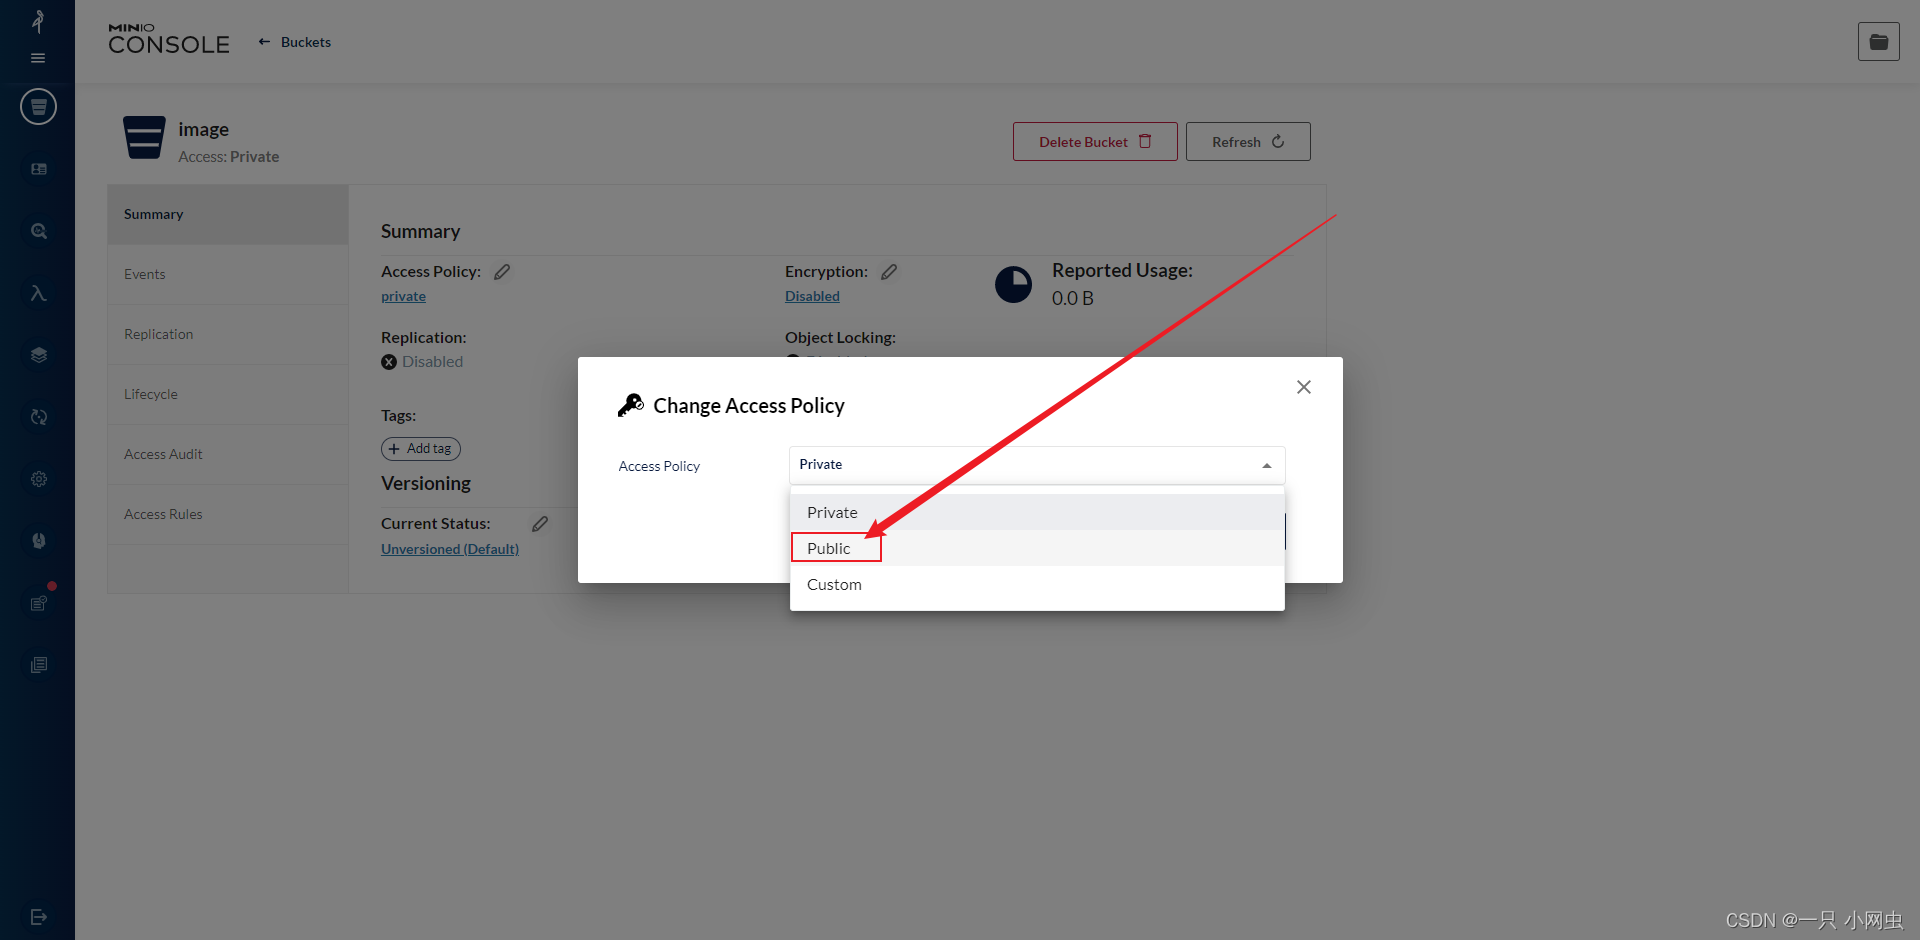
Task: Open the Buckets section in sidebar
Action: (x=38, y=106)
